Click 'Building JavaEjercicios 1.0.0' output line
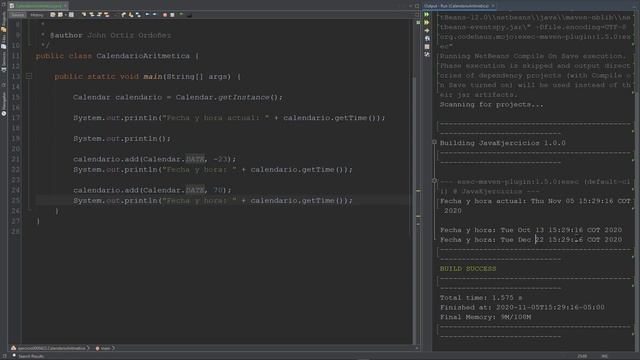Viewport: 640px width, 360px height. (x=502, y=143)
